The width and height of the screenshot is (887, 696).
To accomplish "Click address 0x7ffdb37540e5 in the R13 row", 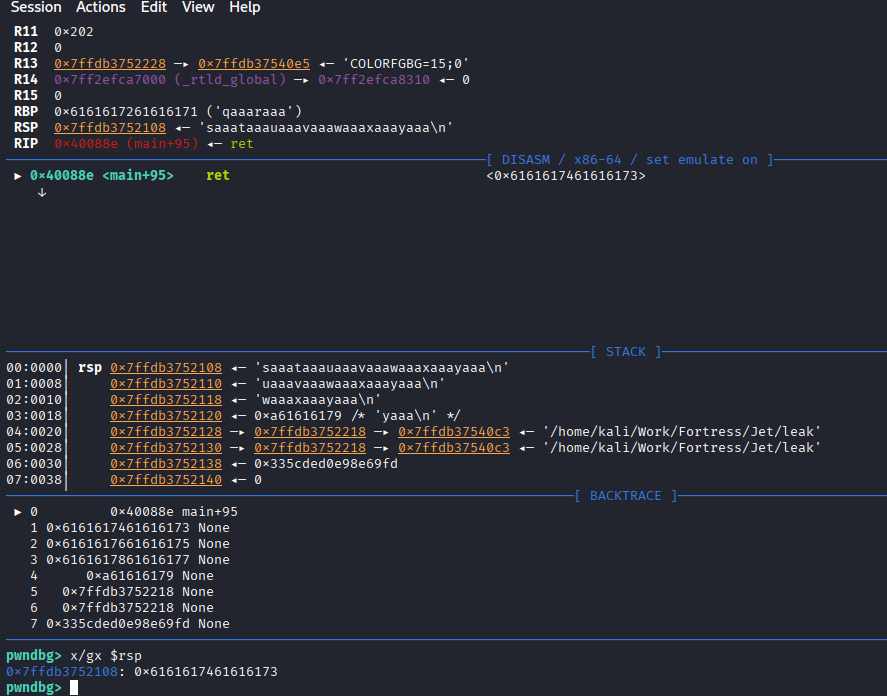I will [254, 63].
